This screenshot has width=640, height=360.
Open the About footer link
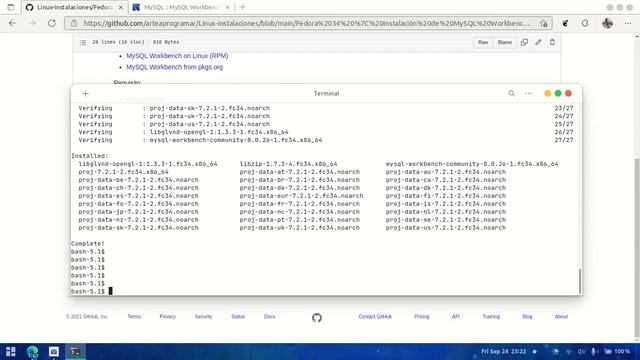pyautogui.click(x=561, y=316)
